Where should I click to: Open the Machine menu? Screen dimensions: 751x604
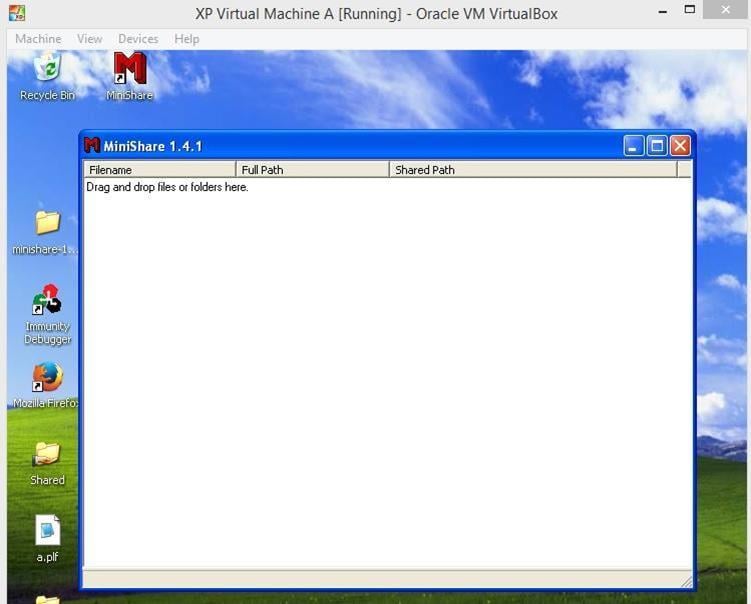click(38, 39)
